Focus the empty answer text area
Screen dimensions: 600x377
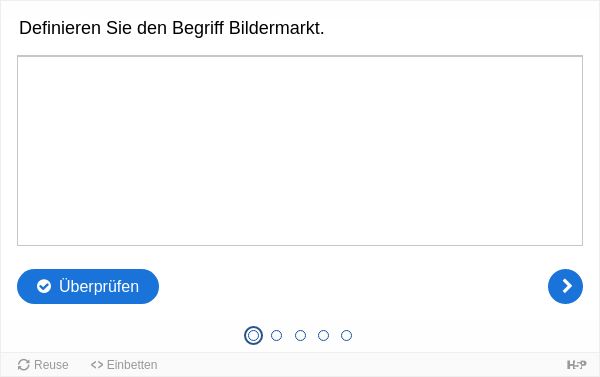tap(300, 150)
